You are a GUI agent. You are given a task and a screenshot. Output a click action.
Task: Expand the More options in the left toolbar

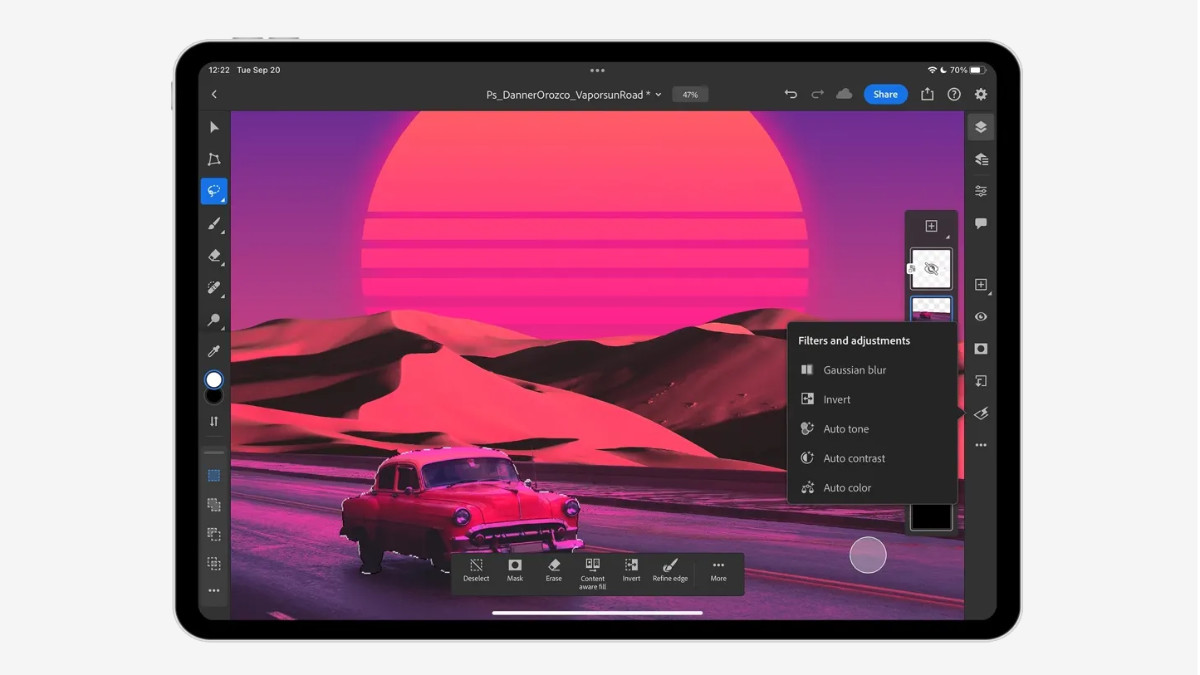point(213,590)
